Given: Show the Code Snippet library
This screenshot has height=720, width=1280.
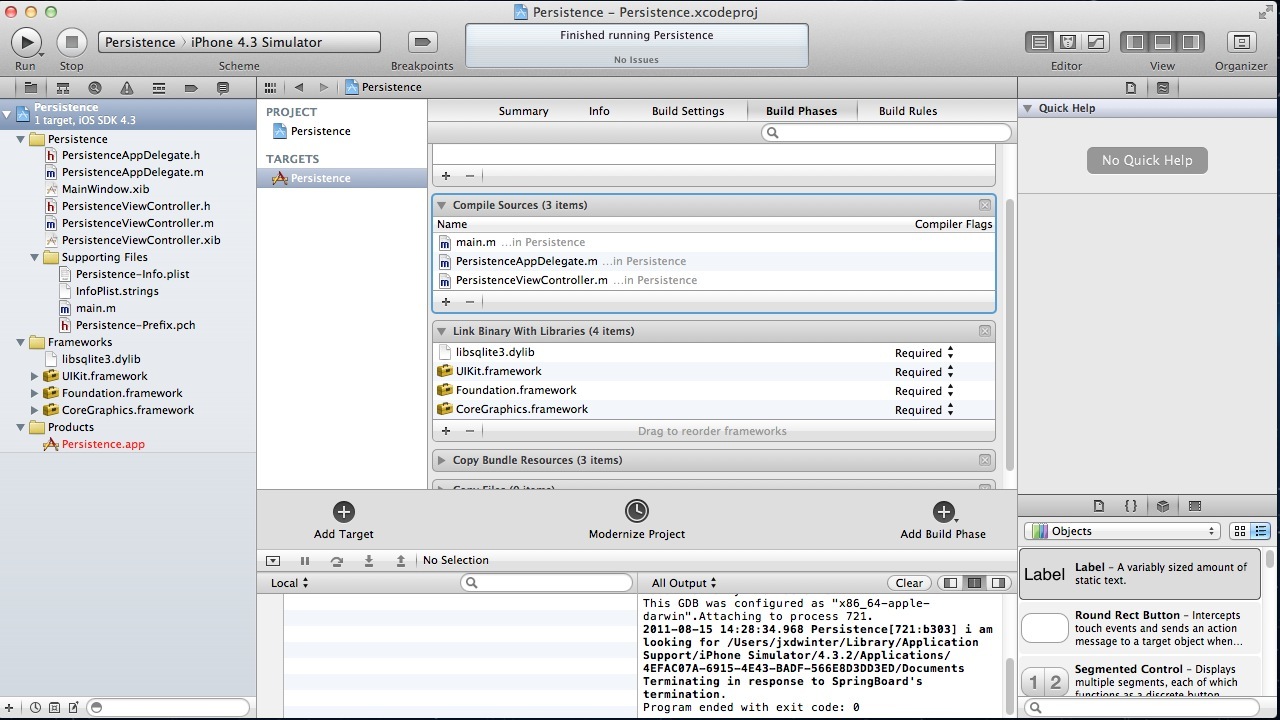Looking at the screenshot, I should click(x=1131, y=506).
